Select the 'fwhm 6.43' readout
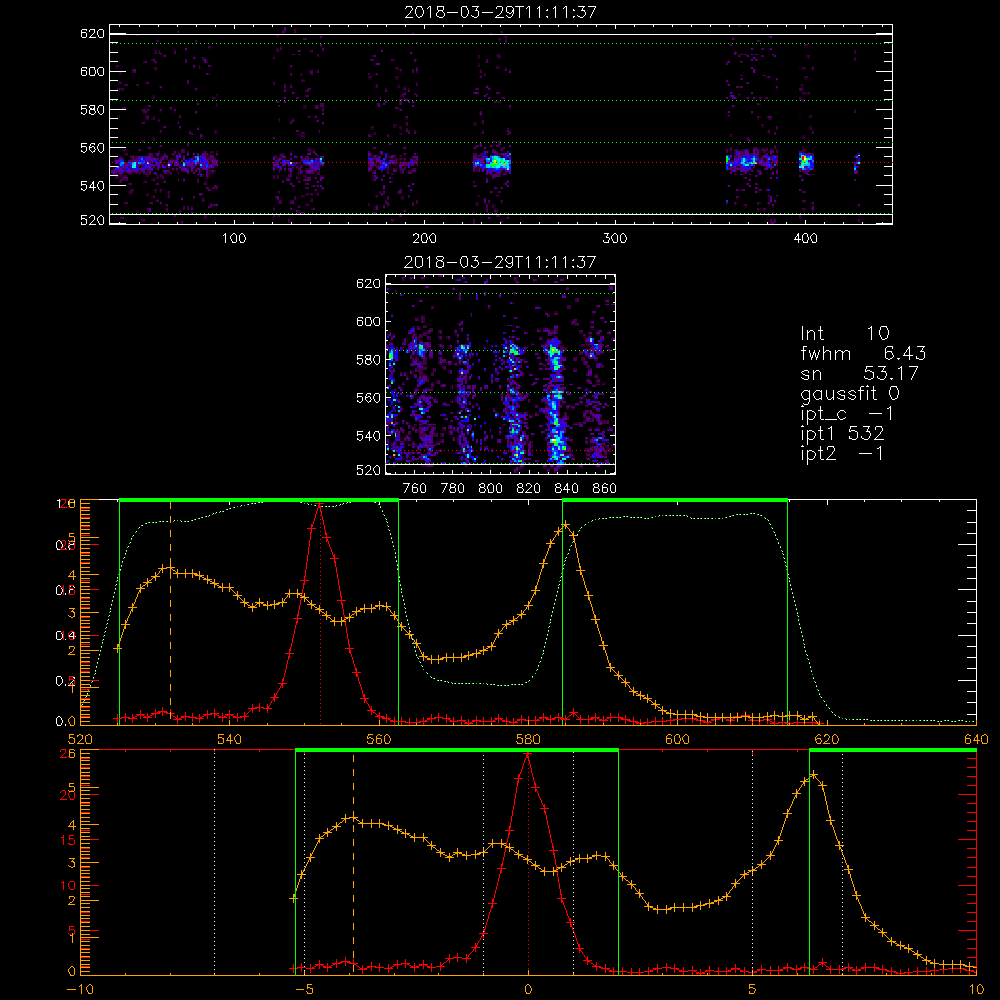This screenshot has width=1000, height=1000. click(x=863, y=353)
